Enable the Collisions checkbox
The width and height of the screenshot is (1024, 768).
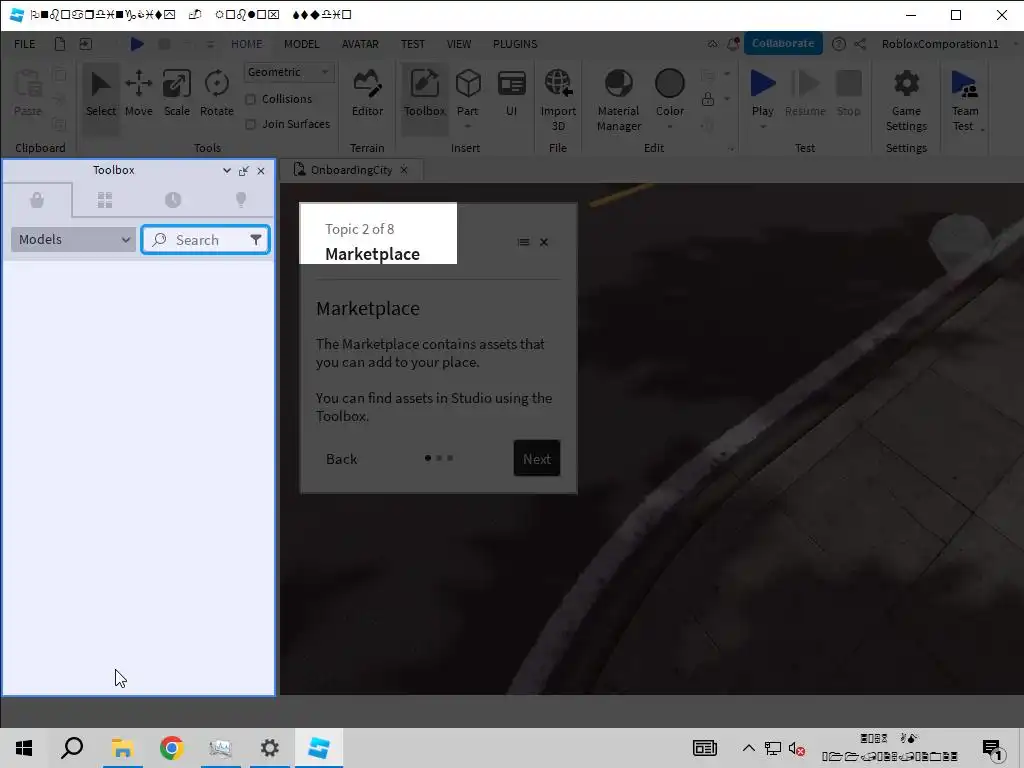tap(250, 99)
